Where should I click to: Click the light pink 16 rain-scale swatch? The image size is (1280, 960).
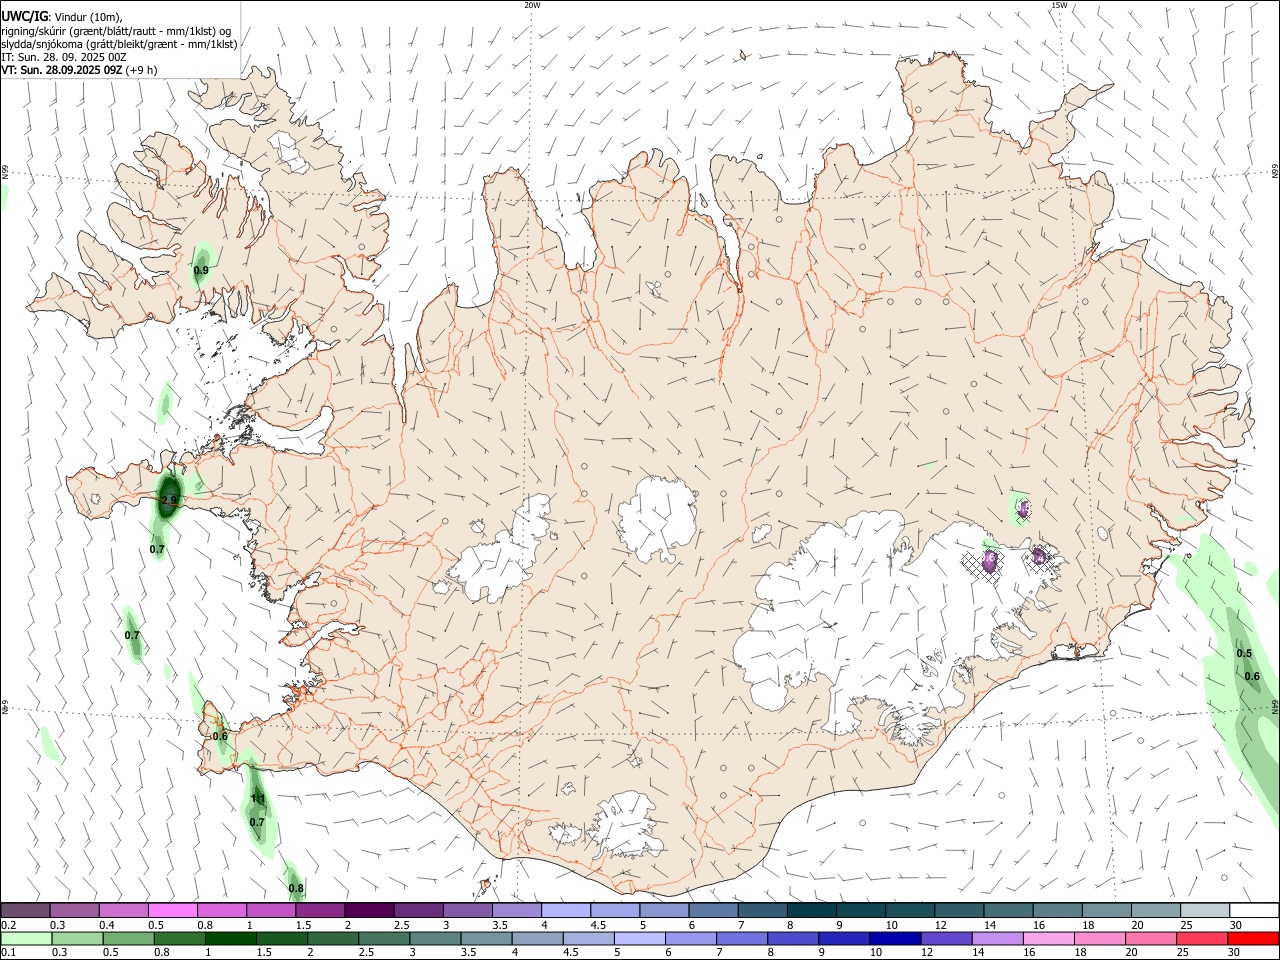click(x=1048, y=938)
